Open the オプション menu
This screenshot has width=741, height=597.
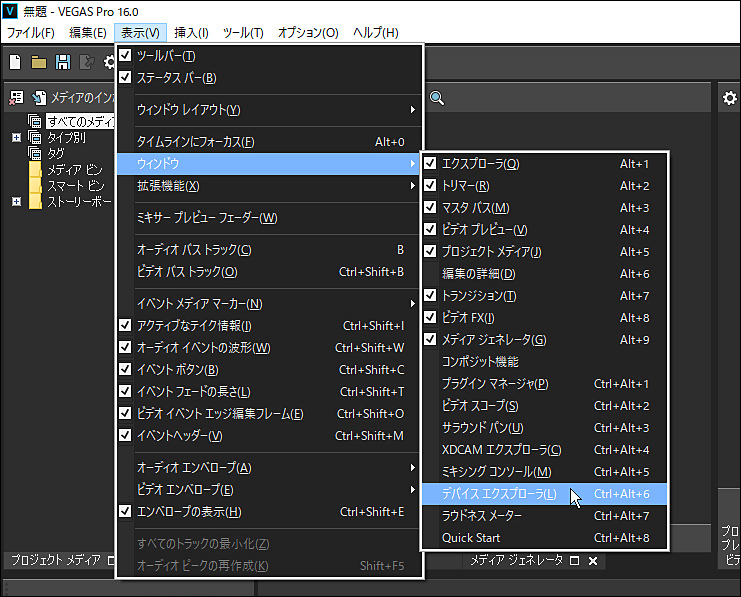coord(308,33)
